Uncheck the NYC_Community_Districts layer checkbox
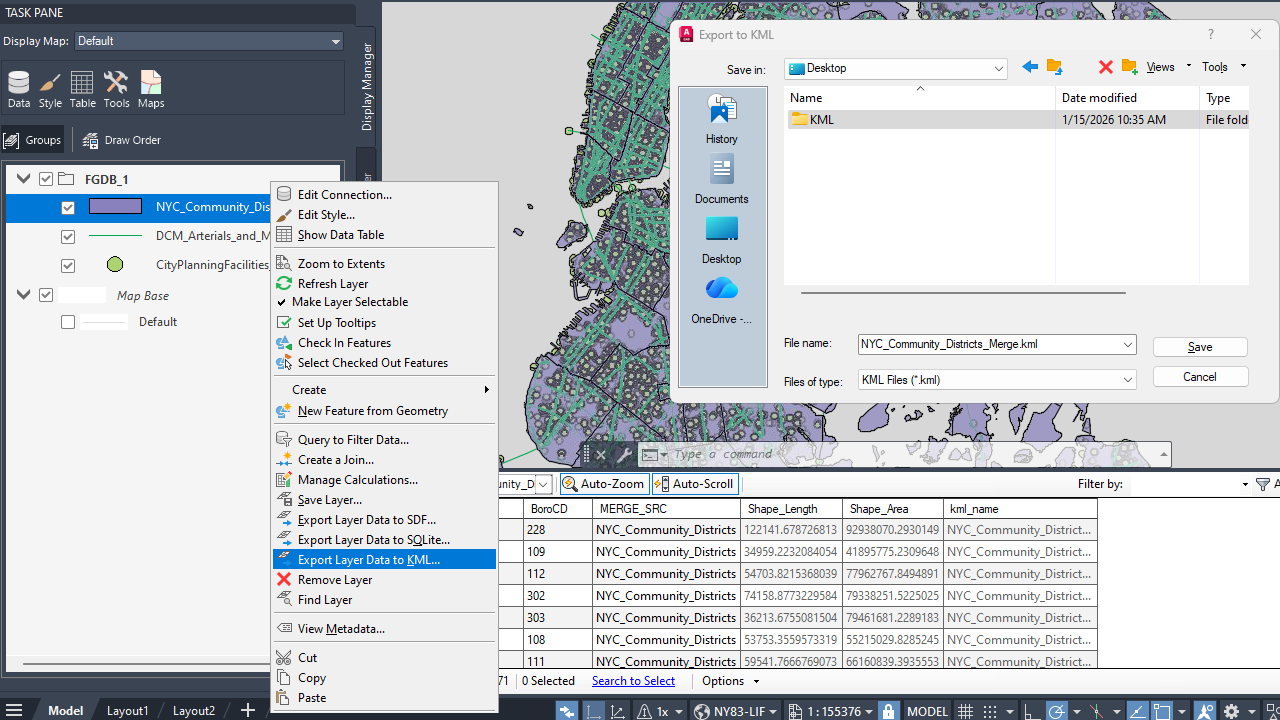This screenshot has height=720, width=1280. point(68,208)
